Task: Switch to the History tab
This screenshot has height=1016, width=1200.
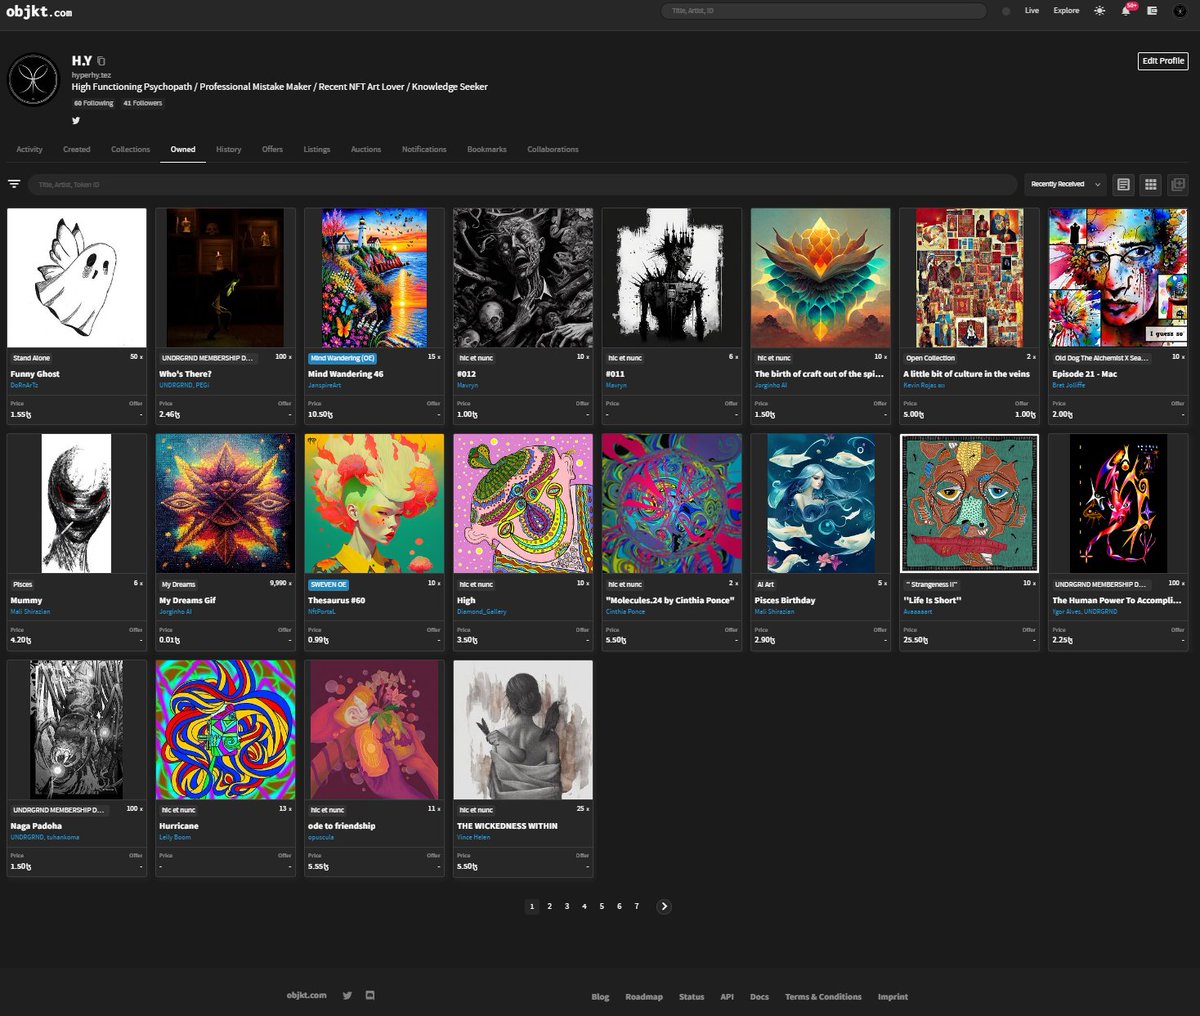Action: [229, 149]
